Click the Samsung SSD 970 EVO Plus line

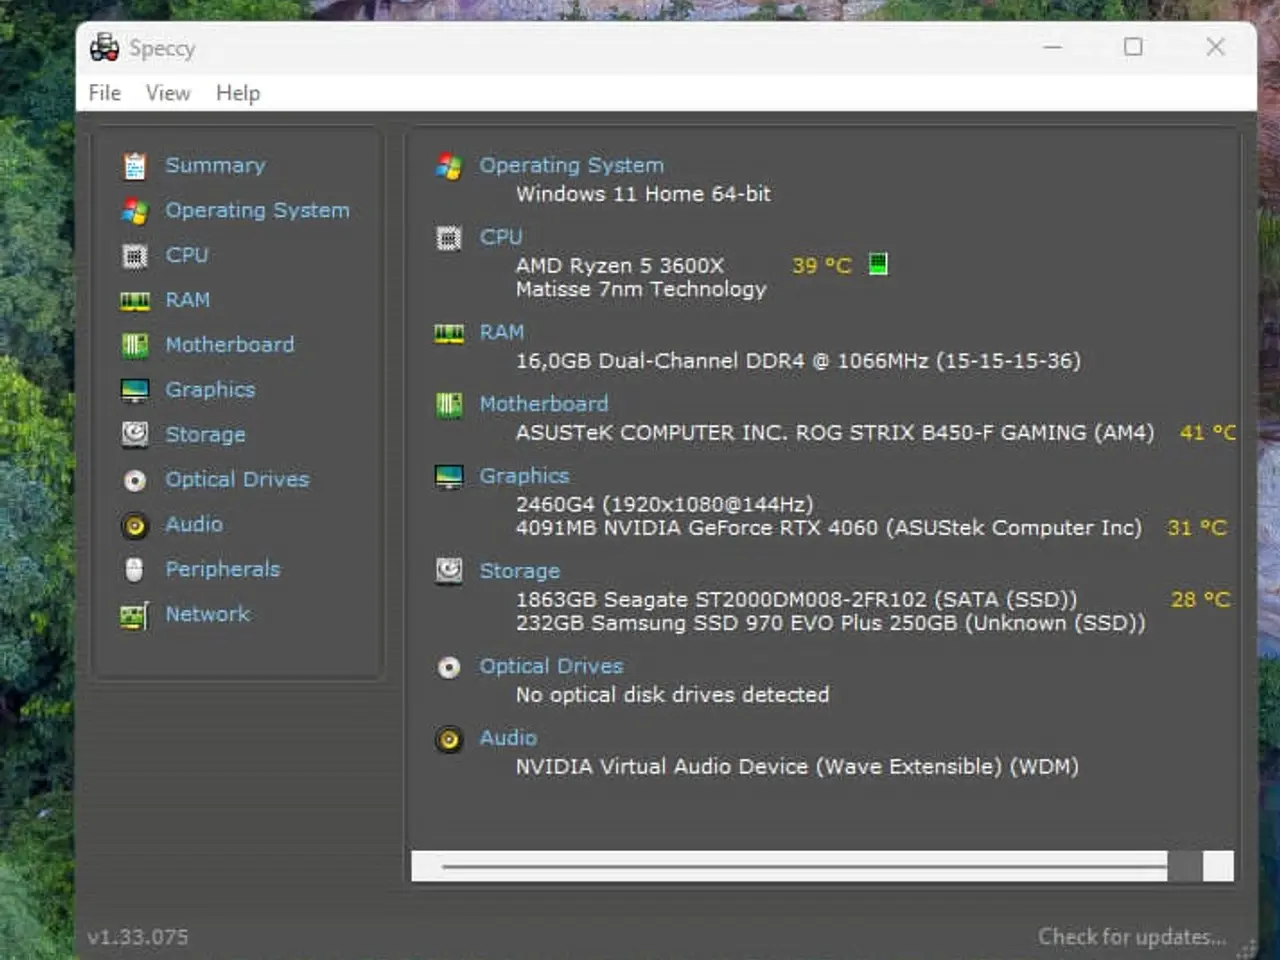(830, 623)
